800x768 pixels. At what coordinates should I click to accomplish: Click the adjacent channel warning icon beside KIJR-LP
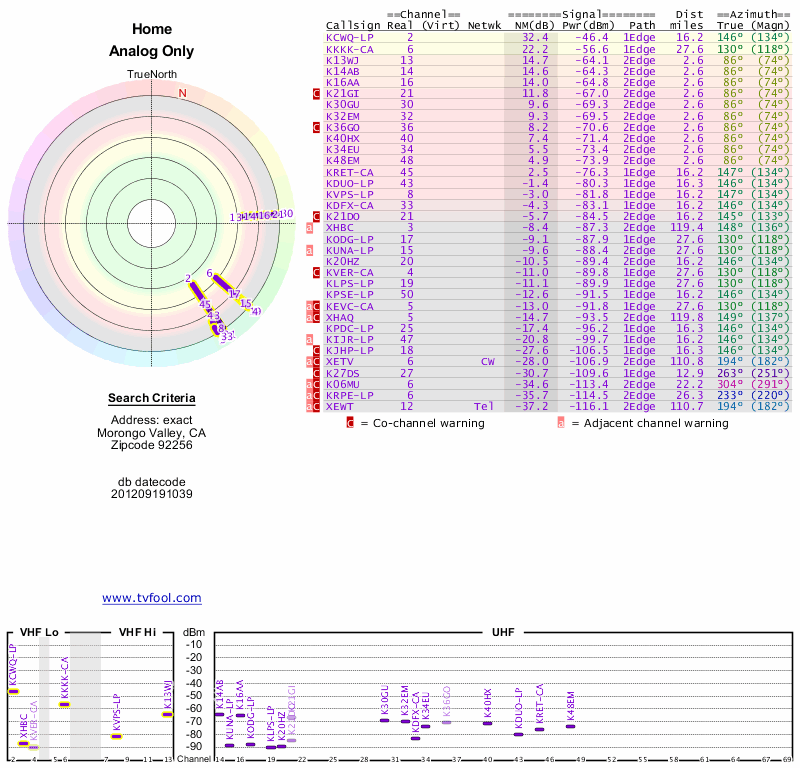pos(310,339)
